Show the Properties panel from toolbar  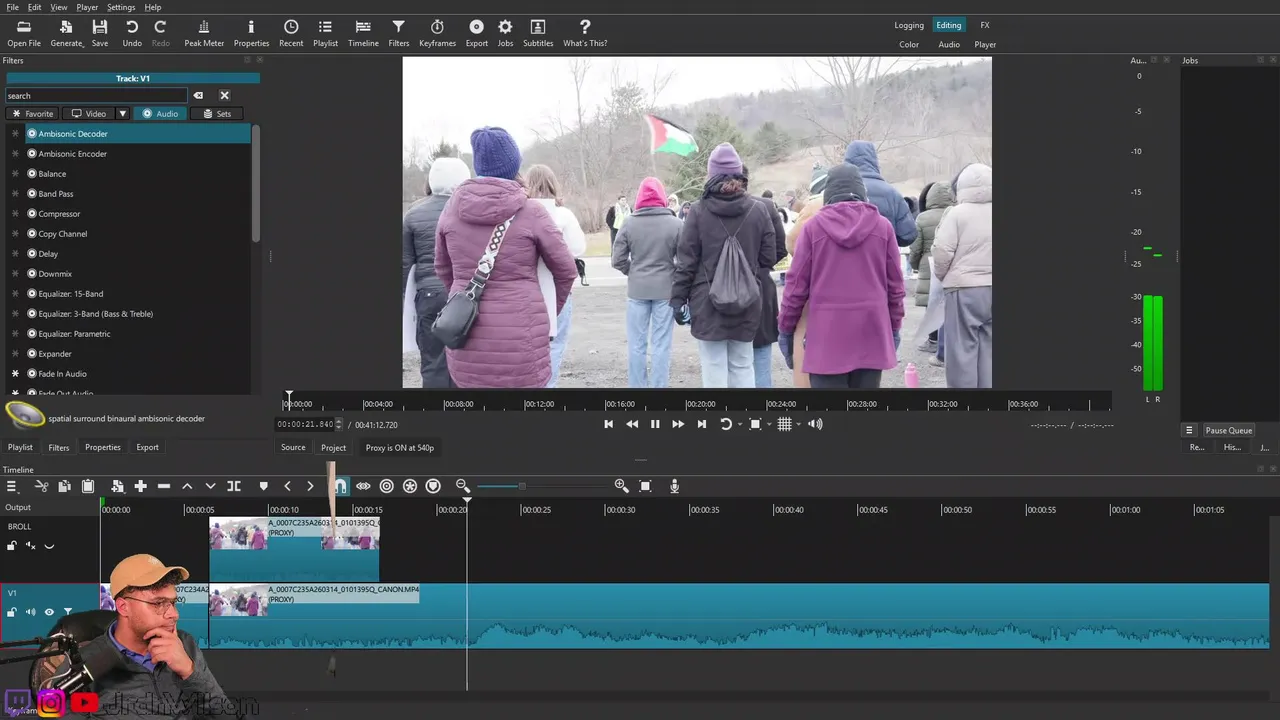pos(251,33)
